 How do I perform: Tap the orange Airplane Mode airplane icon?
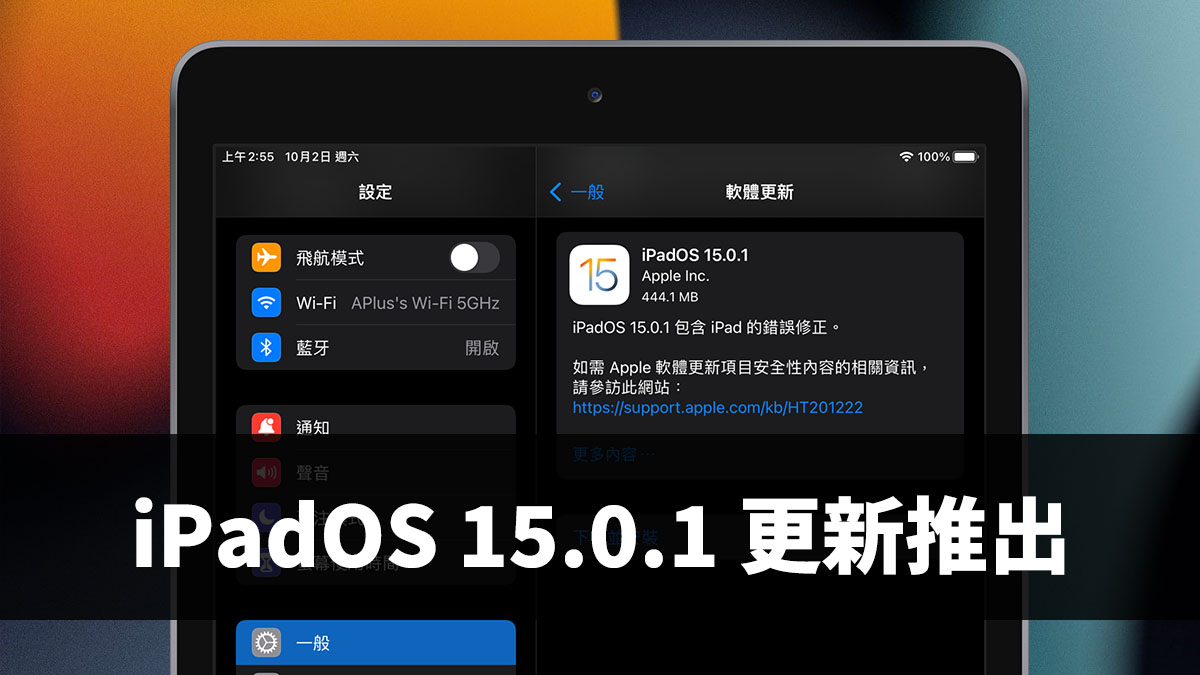pyautogui.click(x=267, y=258)
